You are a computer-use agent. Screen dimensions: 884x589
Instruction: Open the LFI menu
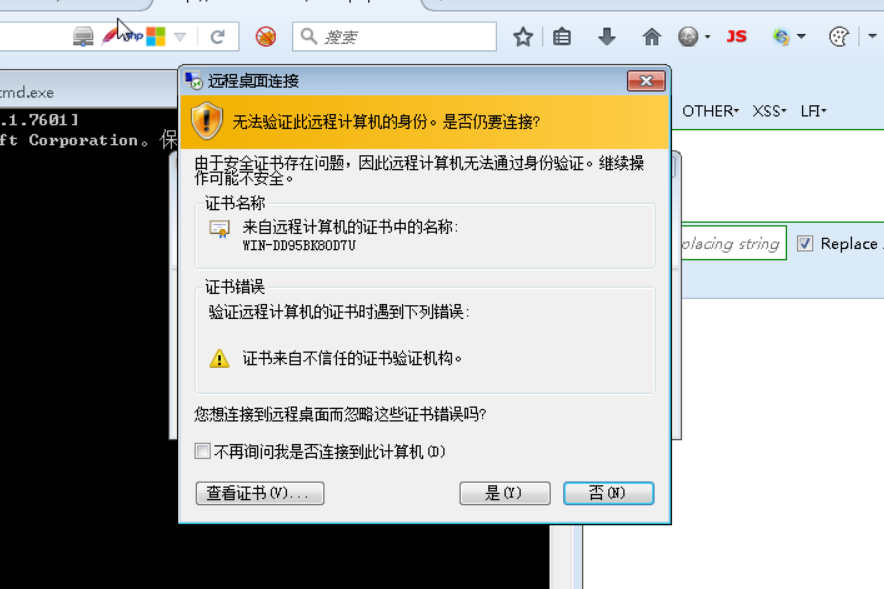(x=813, y=111)
